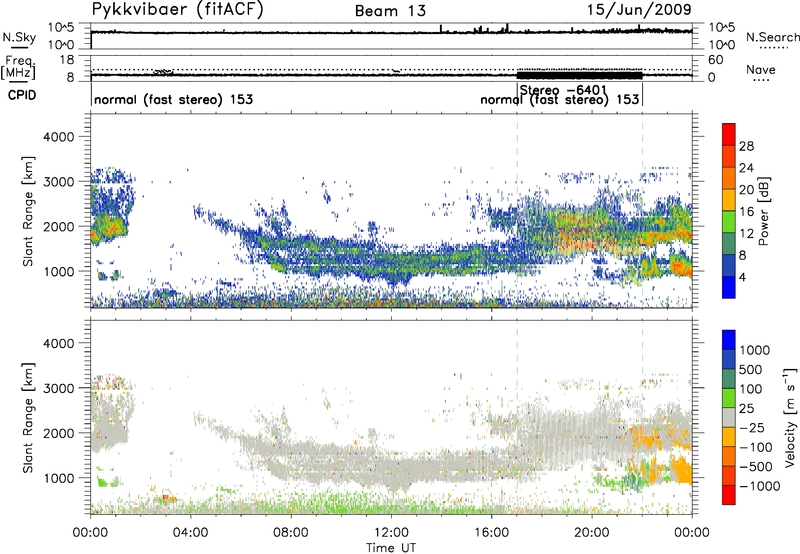Click the blue top segment of the Velocity colorbar

click(729, 340)
